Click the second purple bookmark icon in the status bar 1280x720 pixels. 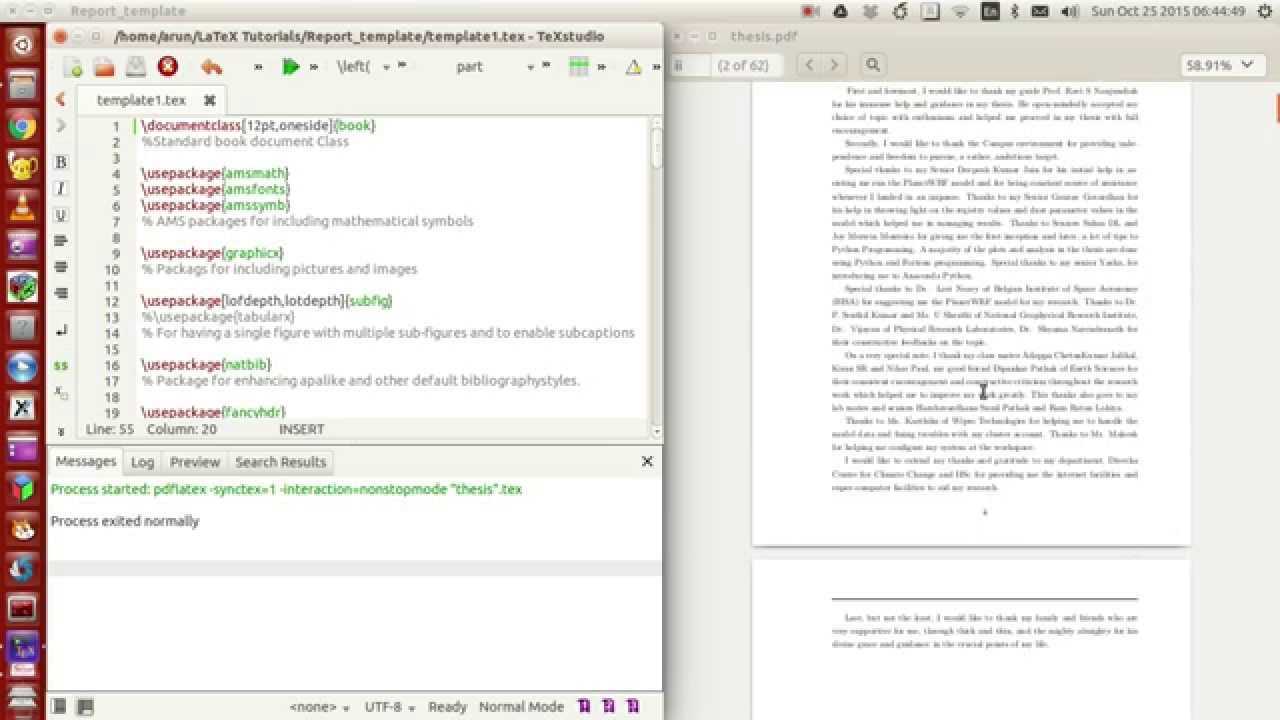coord(609,706)
